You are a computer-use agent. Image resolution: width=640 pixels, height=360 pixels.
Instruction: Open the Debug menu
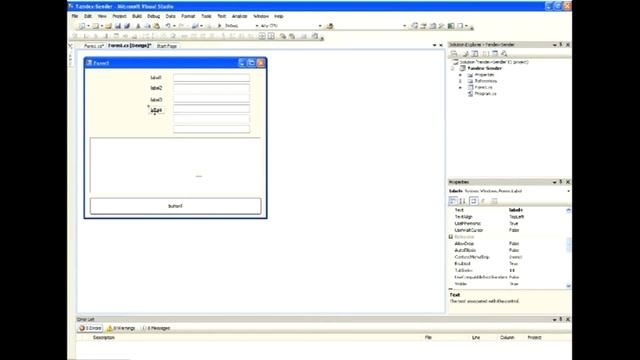click(153, 16)
